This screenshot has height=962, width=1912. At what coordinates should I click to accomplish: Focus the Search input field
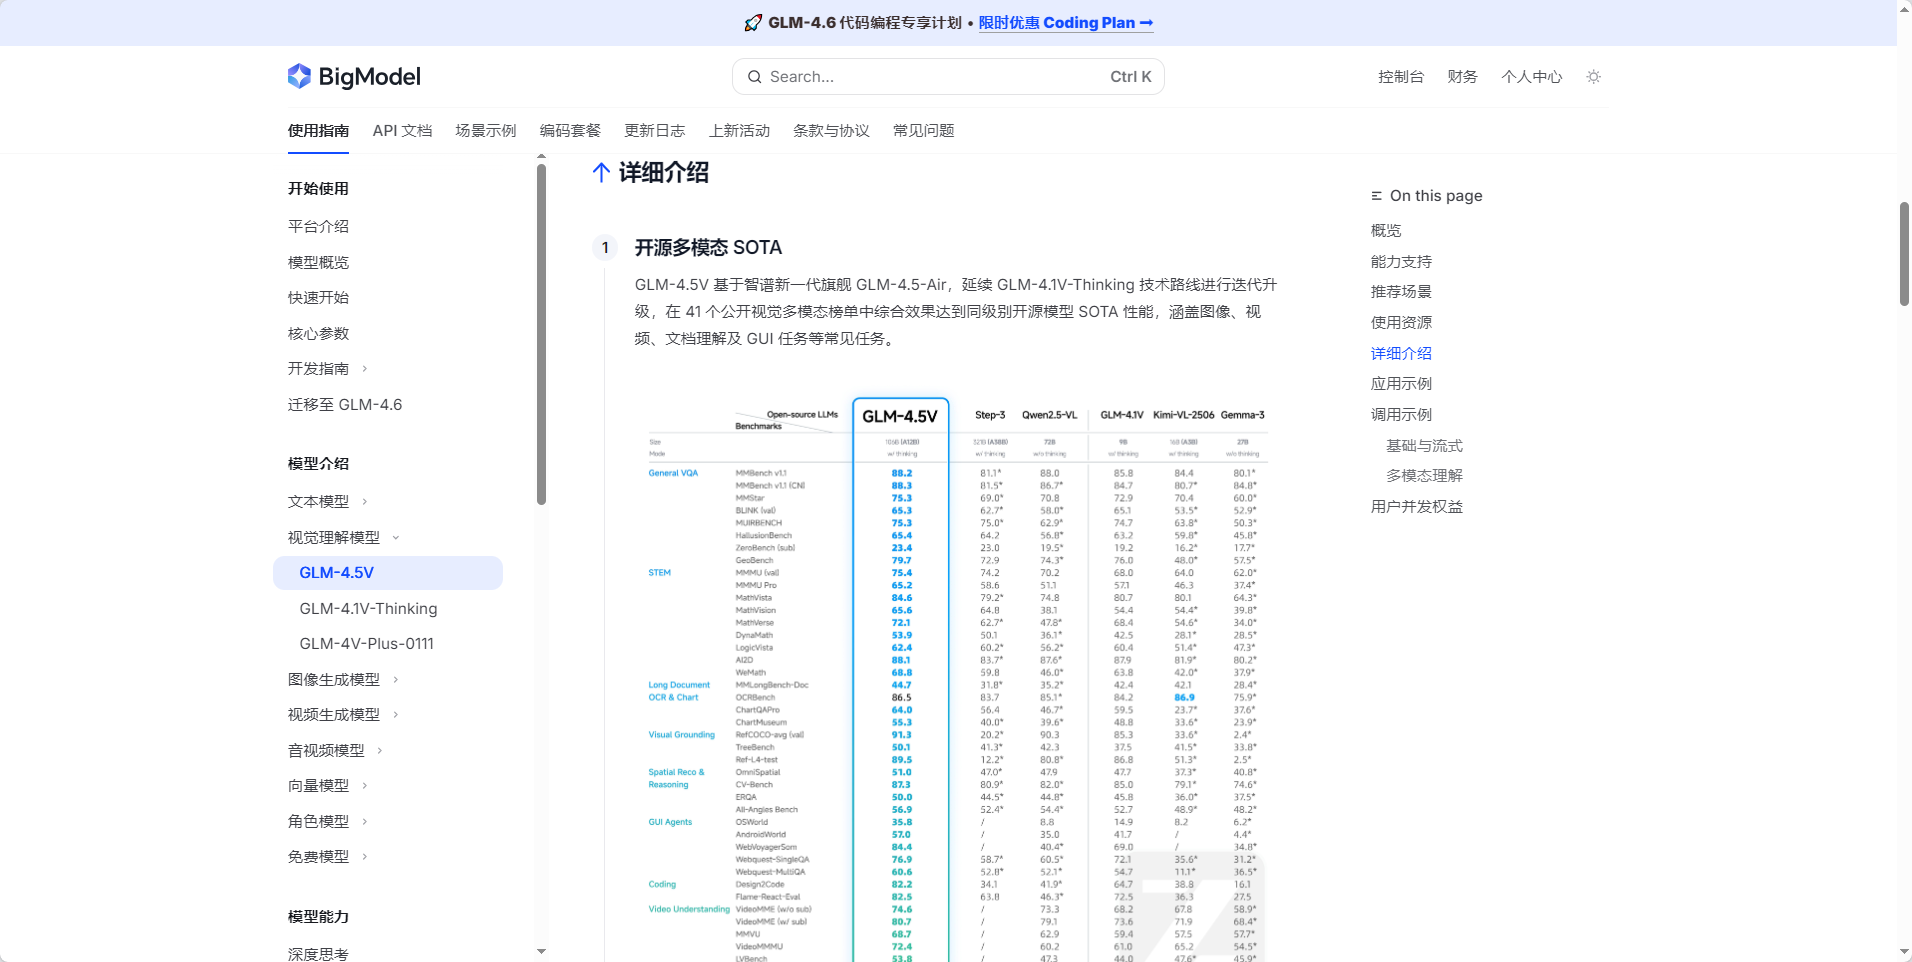pos(948,77)
